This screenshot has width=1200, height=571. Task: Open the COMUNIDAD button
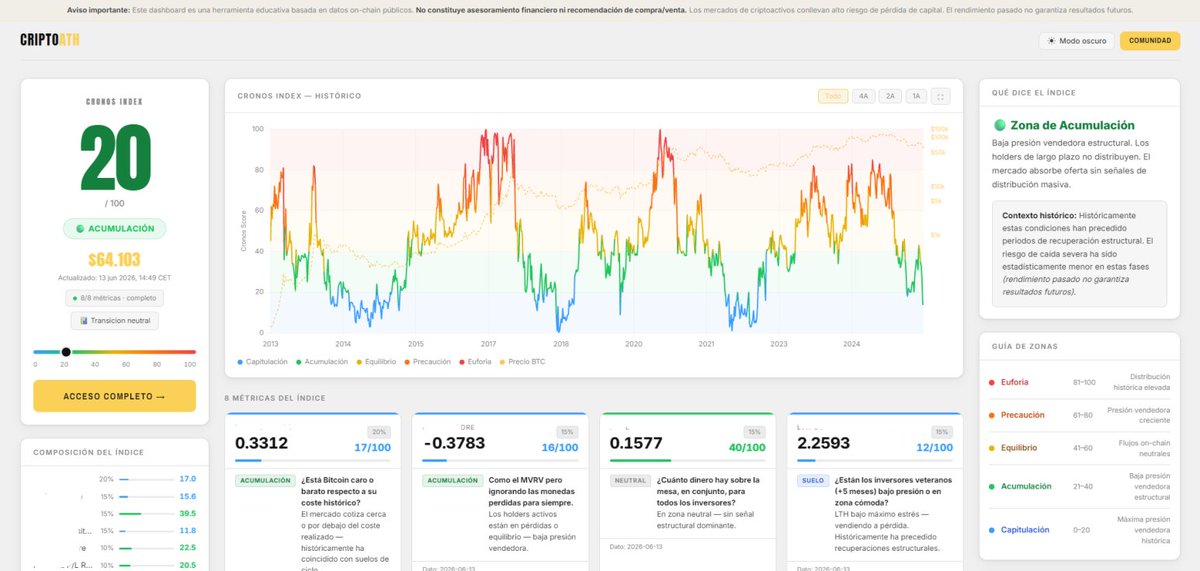(x=1150, y=41)
